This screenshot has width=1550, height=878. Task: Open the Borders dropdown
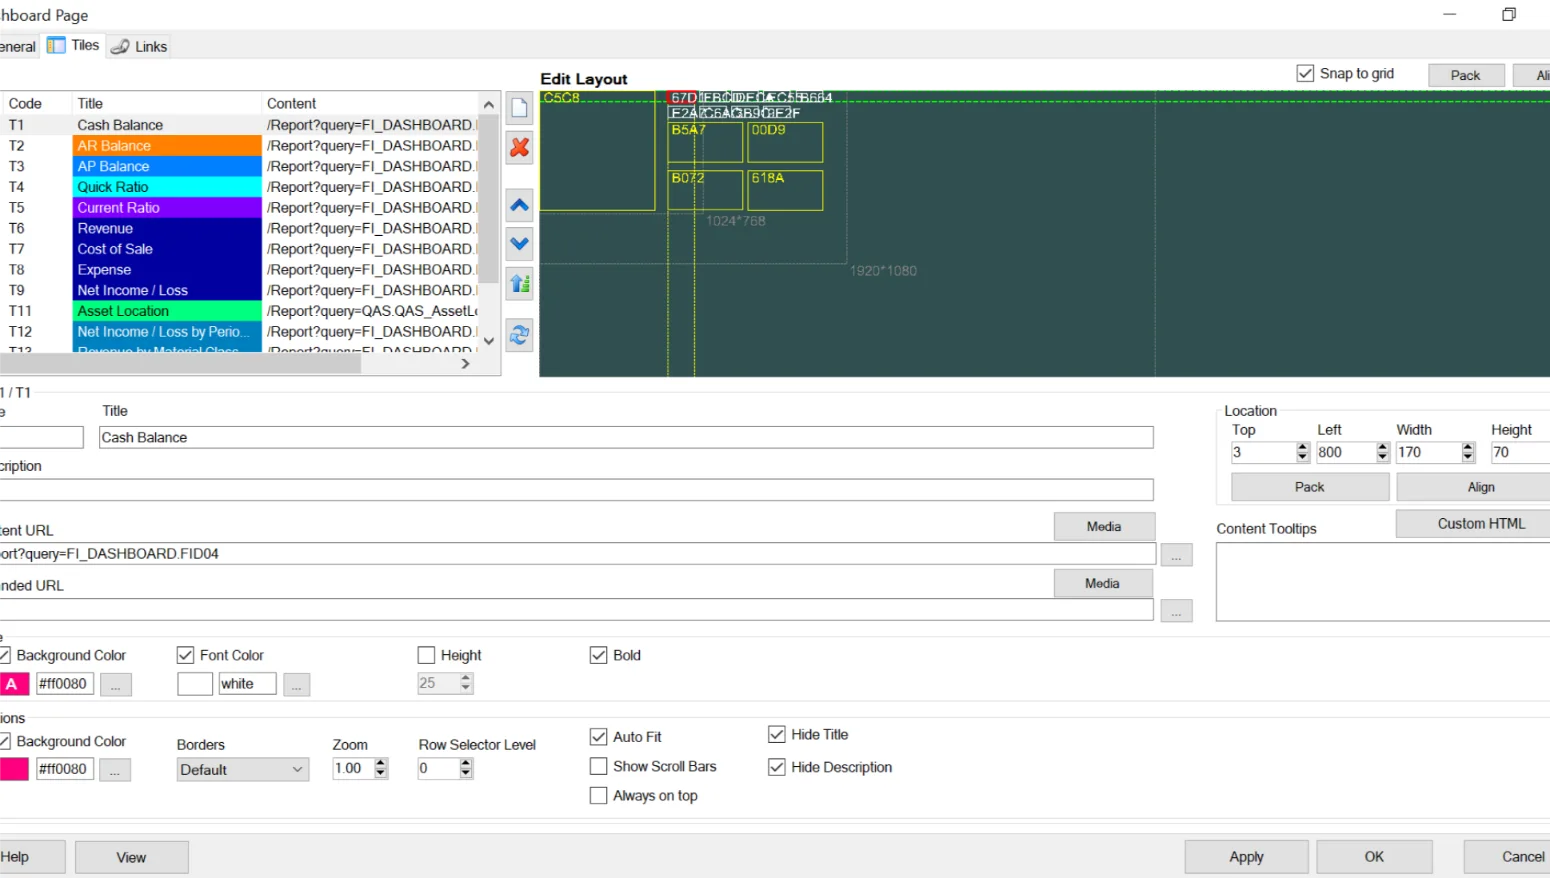point(241,770)
